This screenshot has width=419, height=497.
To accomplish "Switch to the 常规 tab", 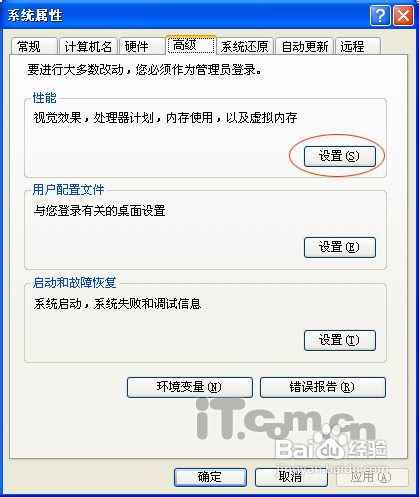I will pos(34,46).
